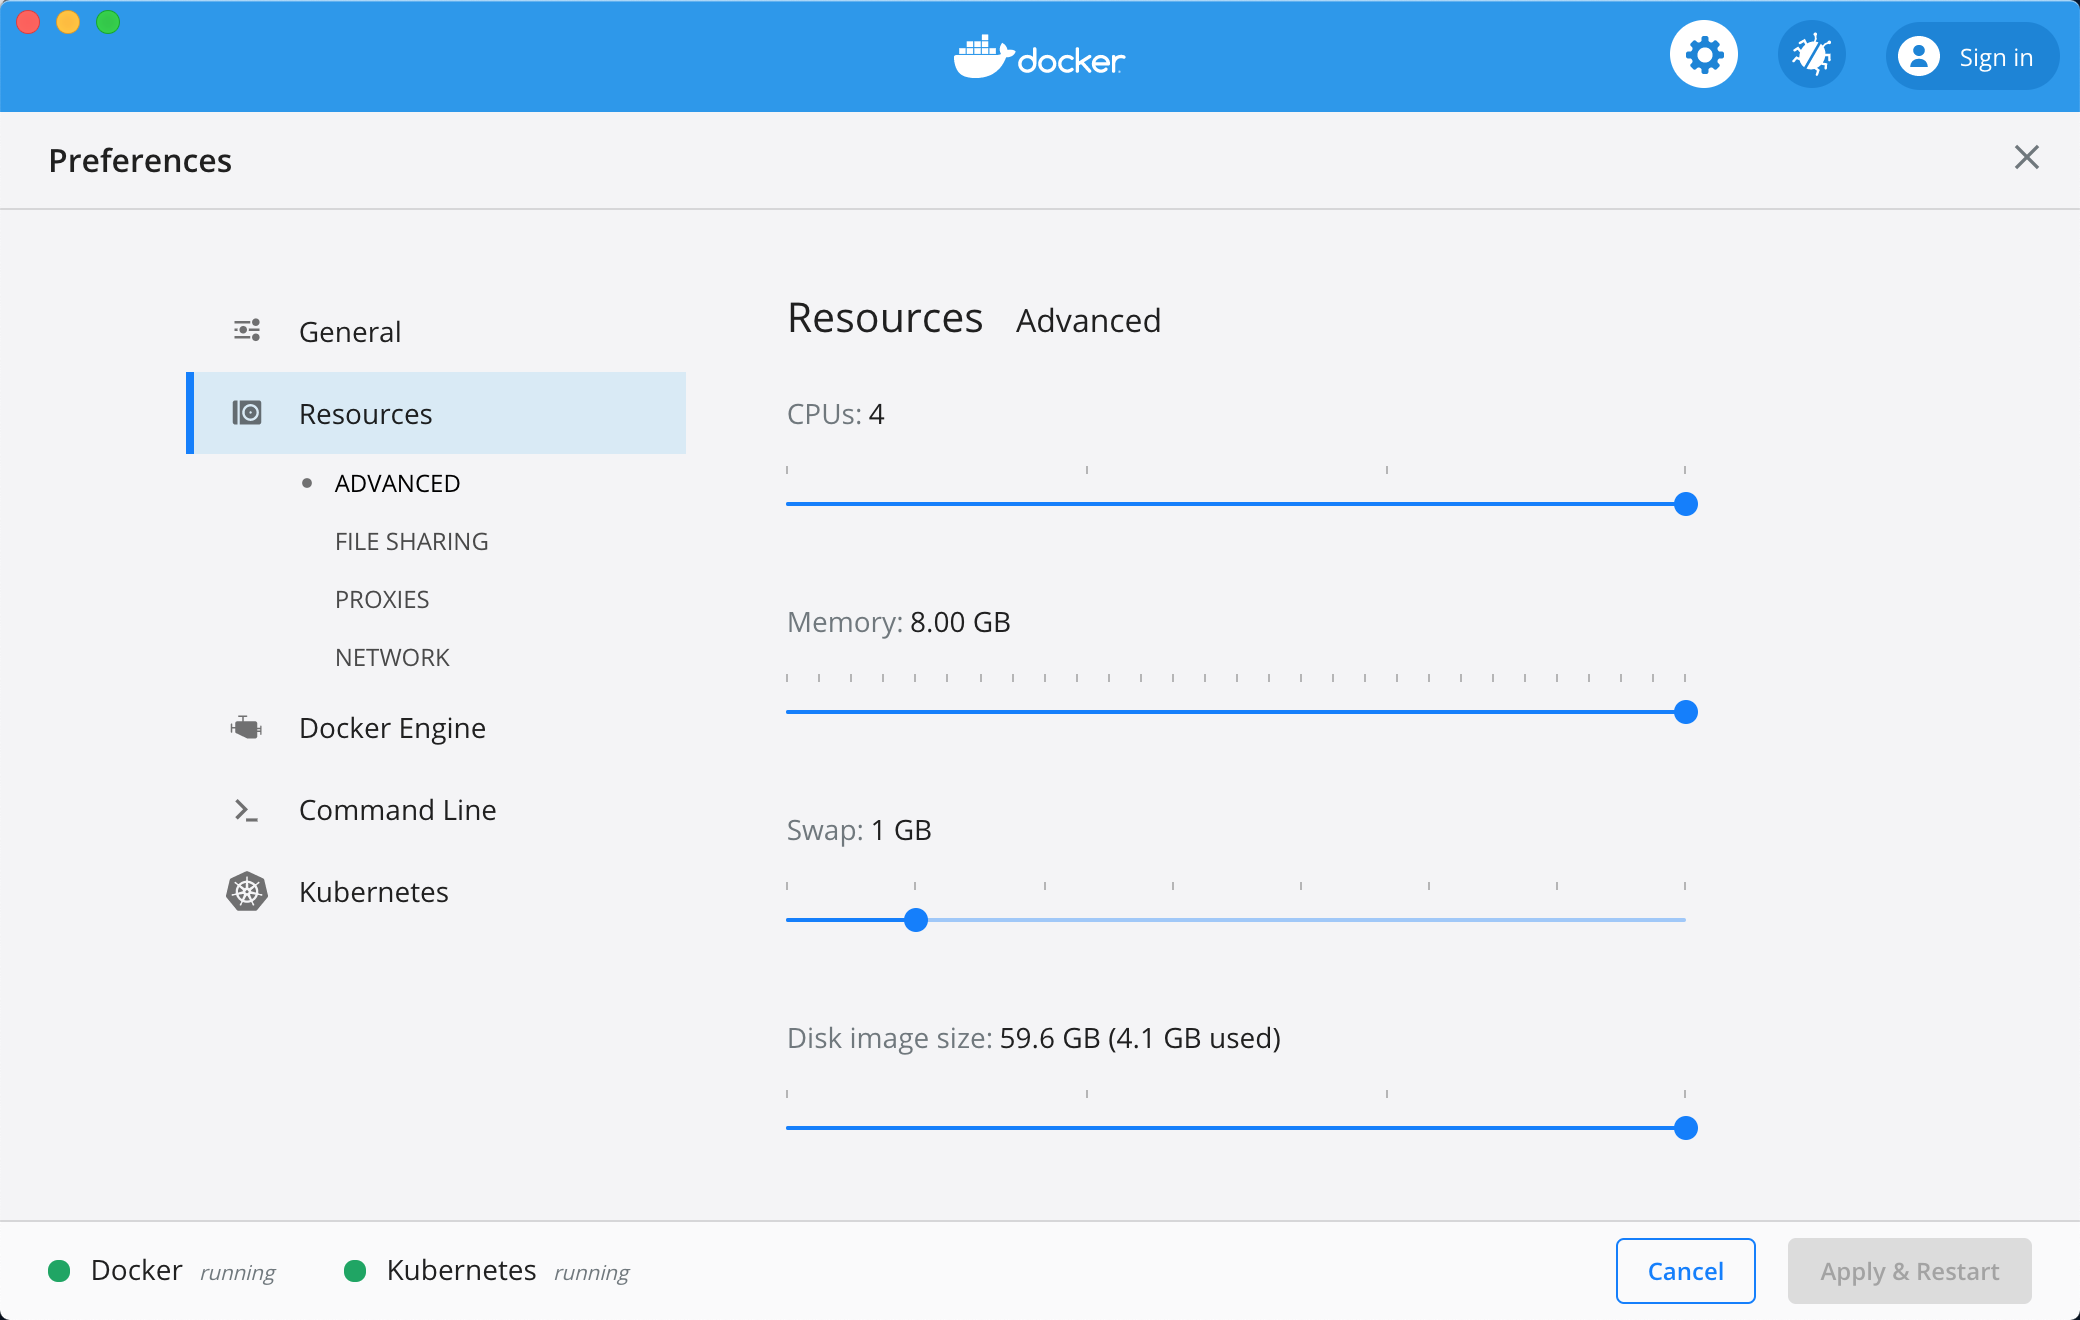Click the Memory slider handle
Screen dimensions: 2080x1320
click(1686, 712)
